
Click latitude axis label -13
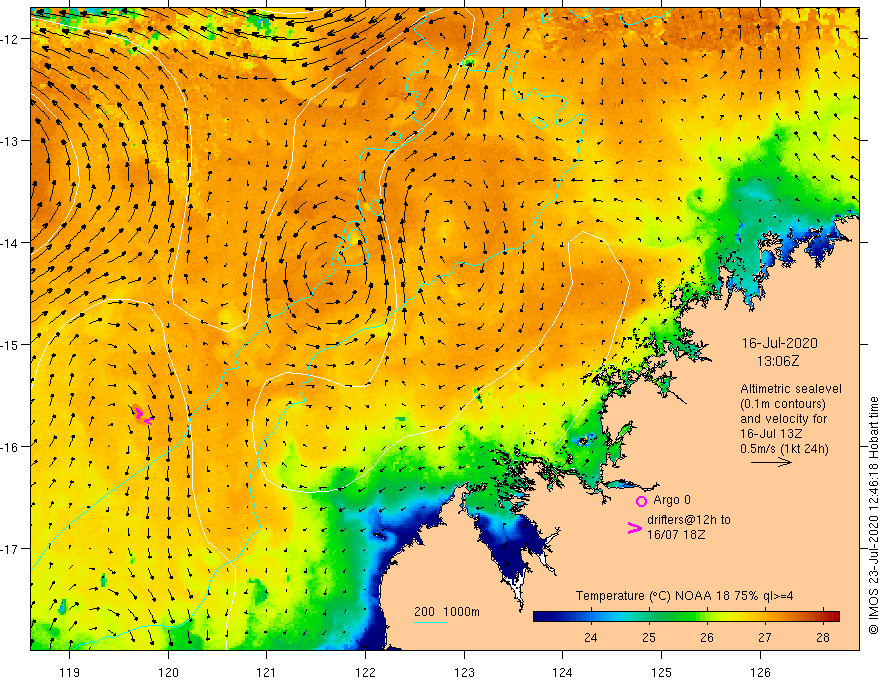[x=10, y=141]
